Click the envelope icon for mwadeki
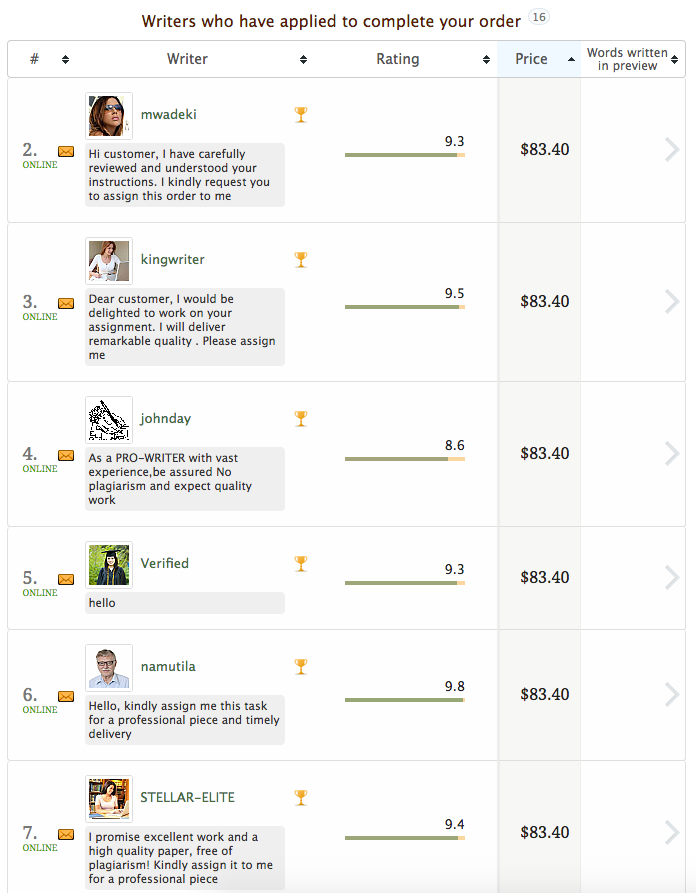 (x=66, y=151)
